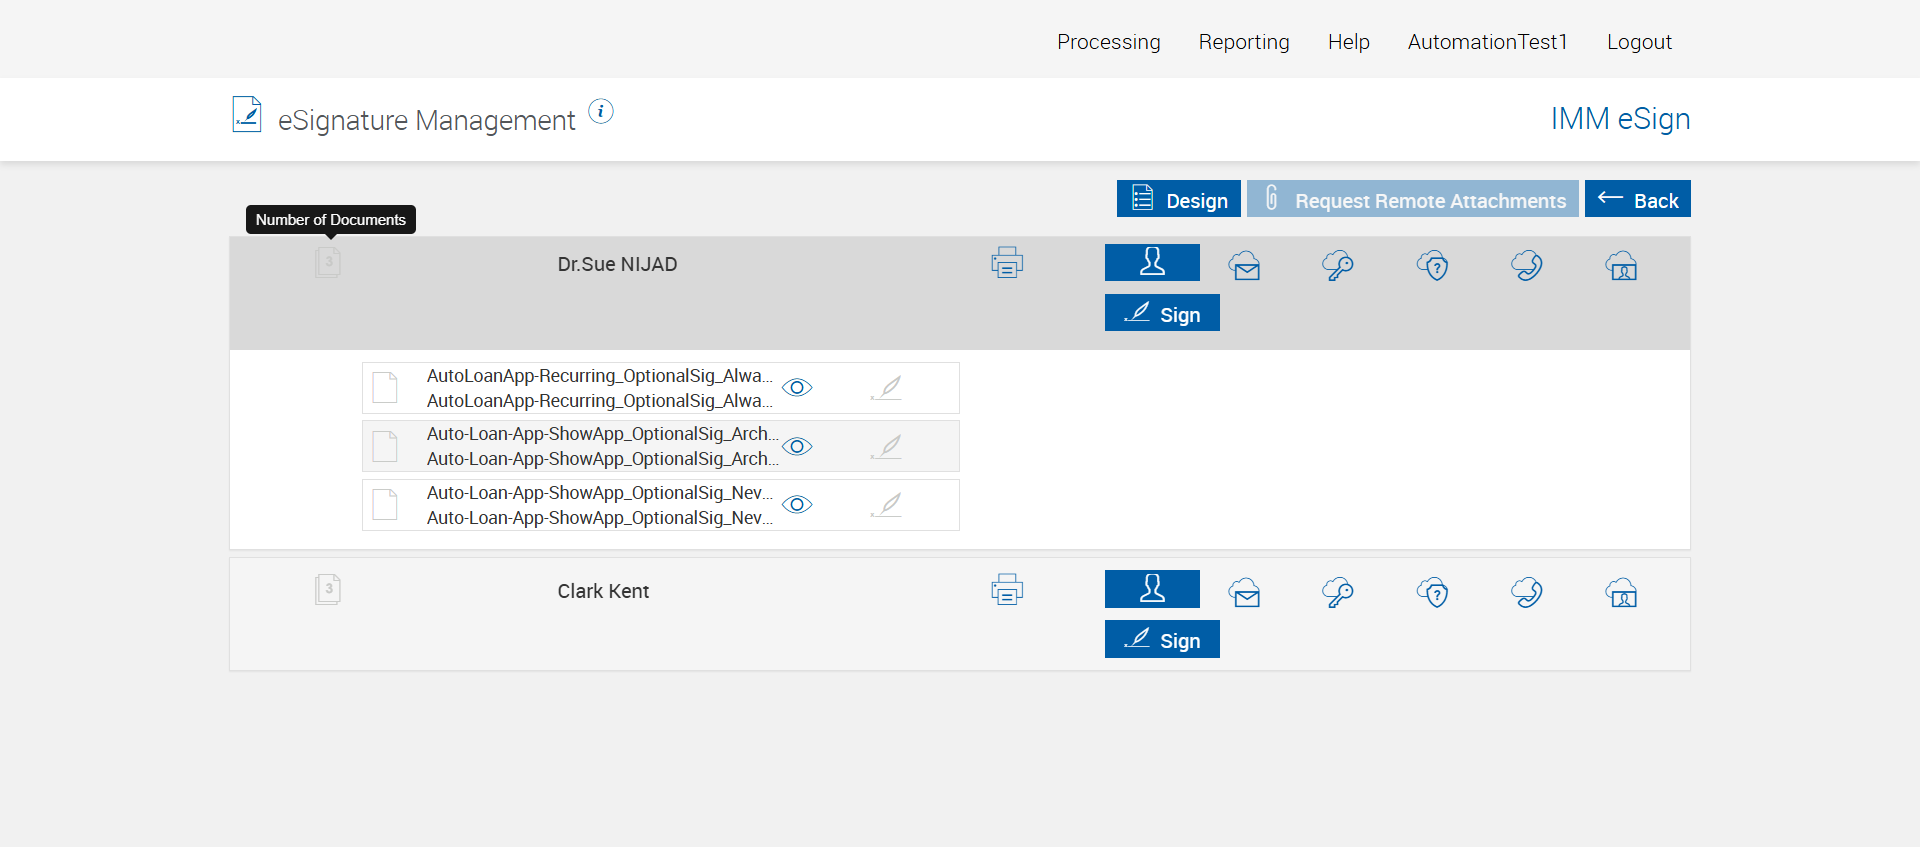Select key authentication icon for Dr.Sue NIJAD
This screenshot has height=847, width=1920.
click(1337, 266)
